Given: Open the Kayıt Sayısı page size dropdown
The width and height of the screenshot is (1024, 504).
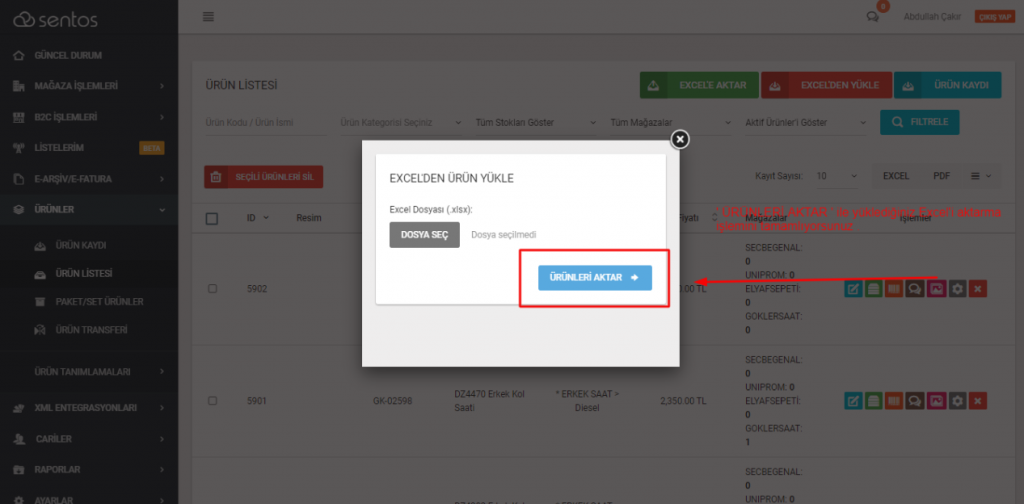Looking at the screenshot, I should point(836,176).
